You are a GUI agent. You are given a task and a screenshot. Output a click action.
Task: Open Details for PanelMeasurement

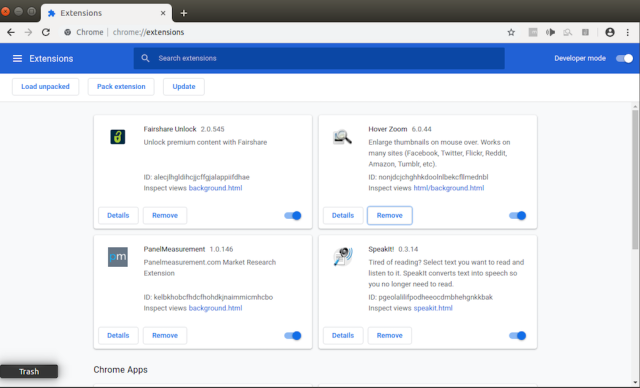(118, 335)
